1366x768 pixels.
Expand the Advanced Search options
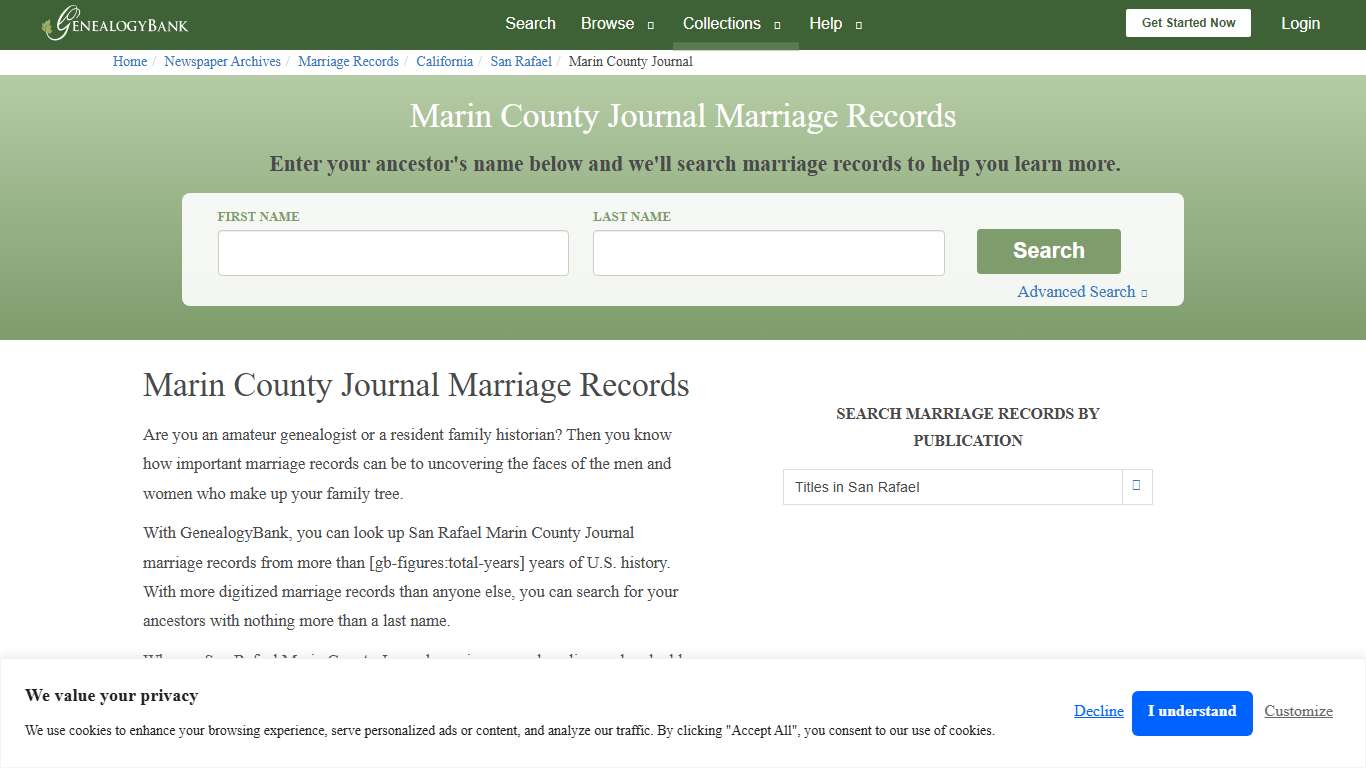tap(1081, 291)
